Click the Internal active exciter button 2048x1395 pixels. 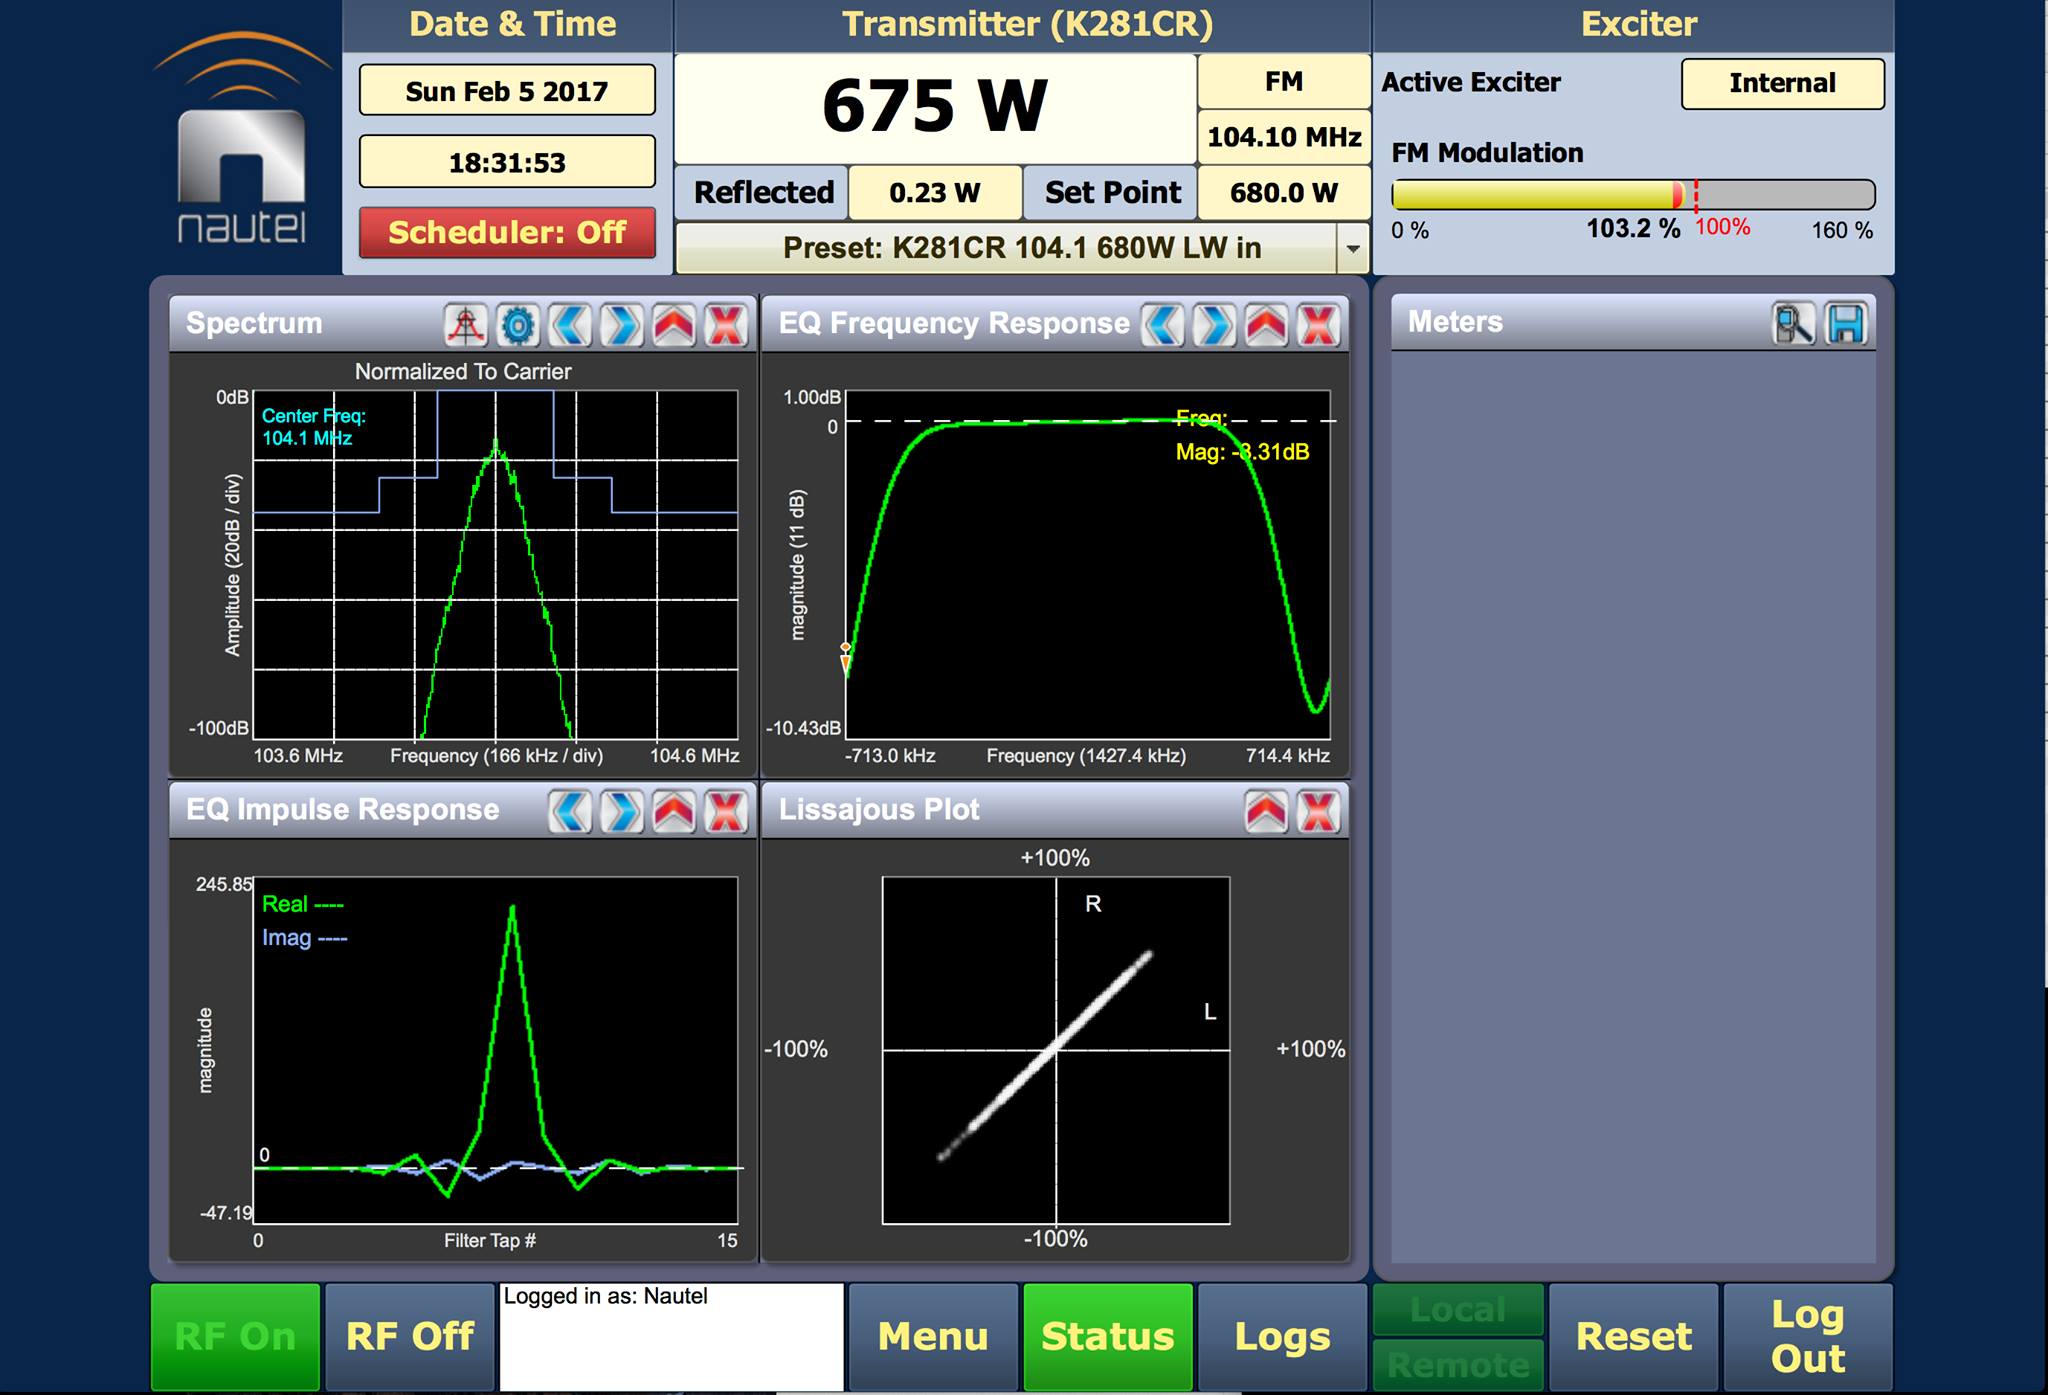tap(1783, 83)
